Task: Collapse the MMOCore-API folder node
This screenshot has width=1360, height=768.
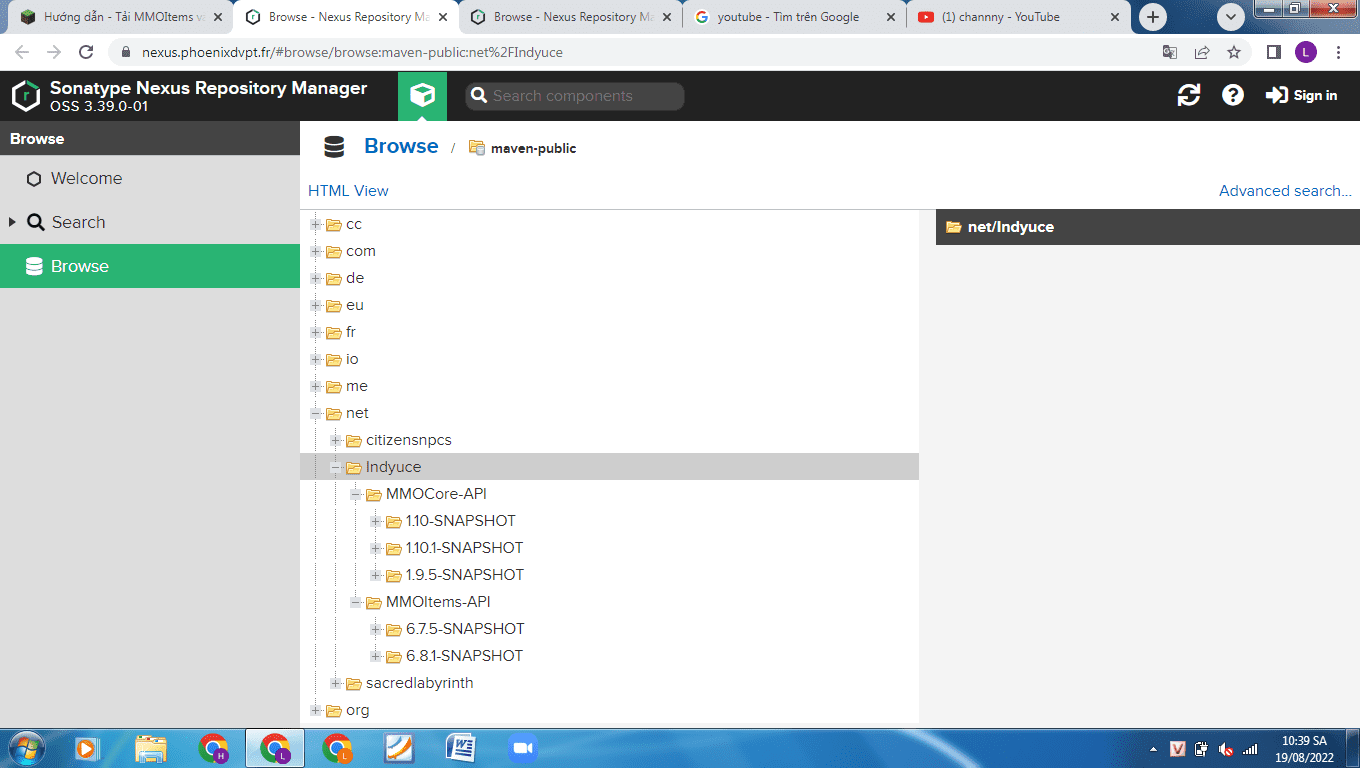Action: click(x=356, y=494)
